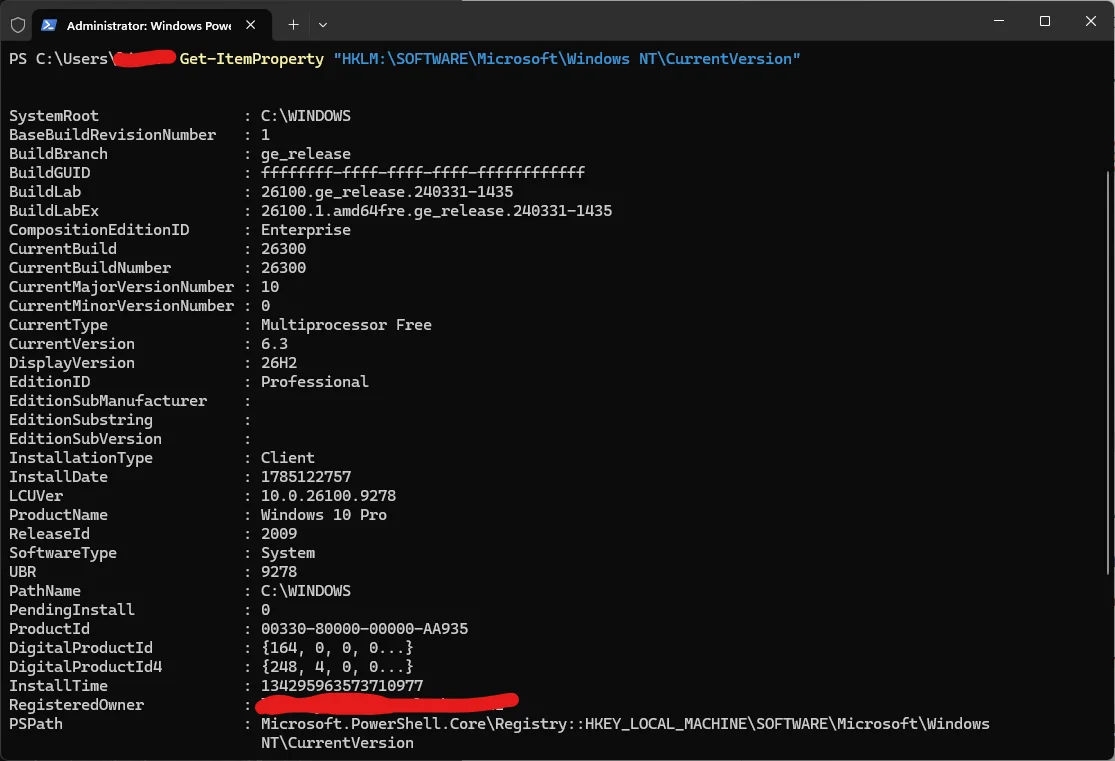1115x761 pixels.
Task: Minimize the terminal window
Action: coord(998,21)
